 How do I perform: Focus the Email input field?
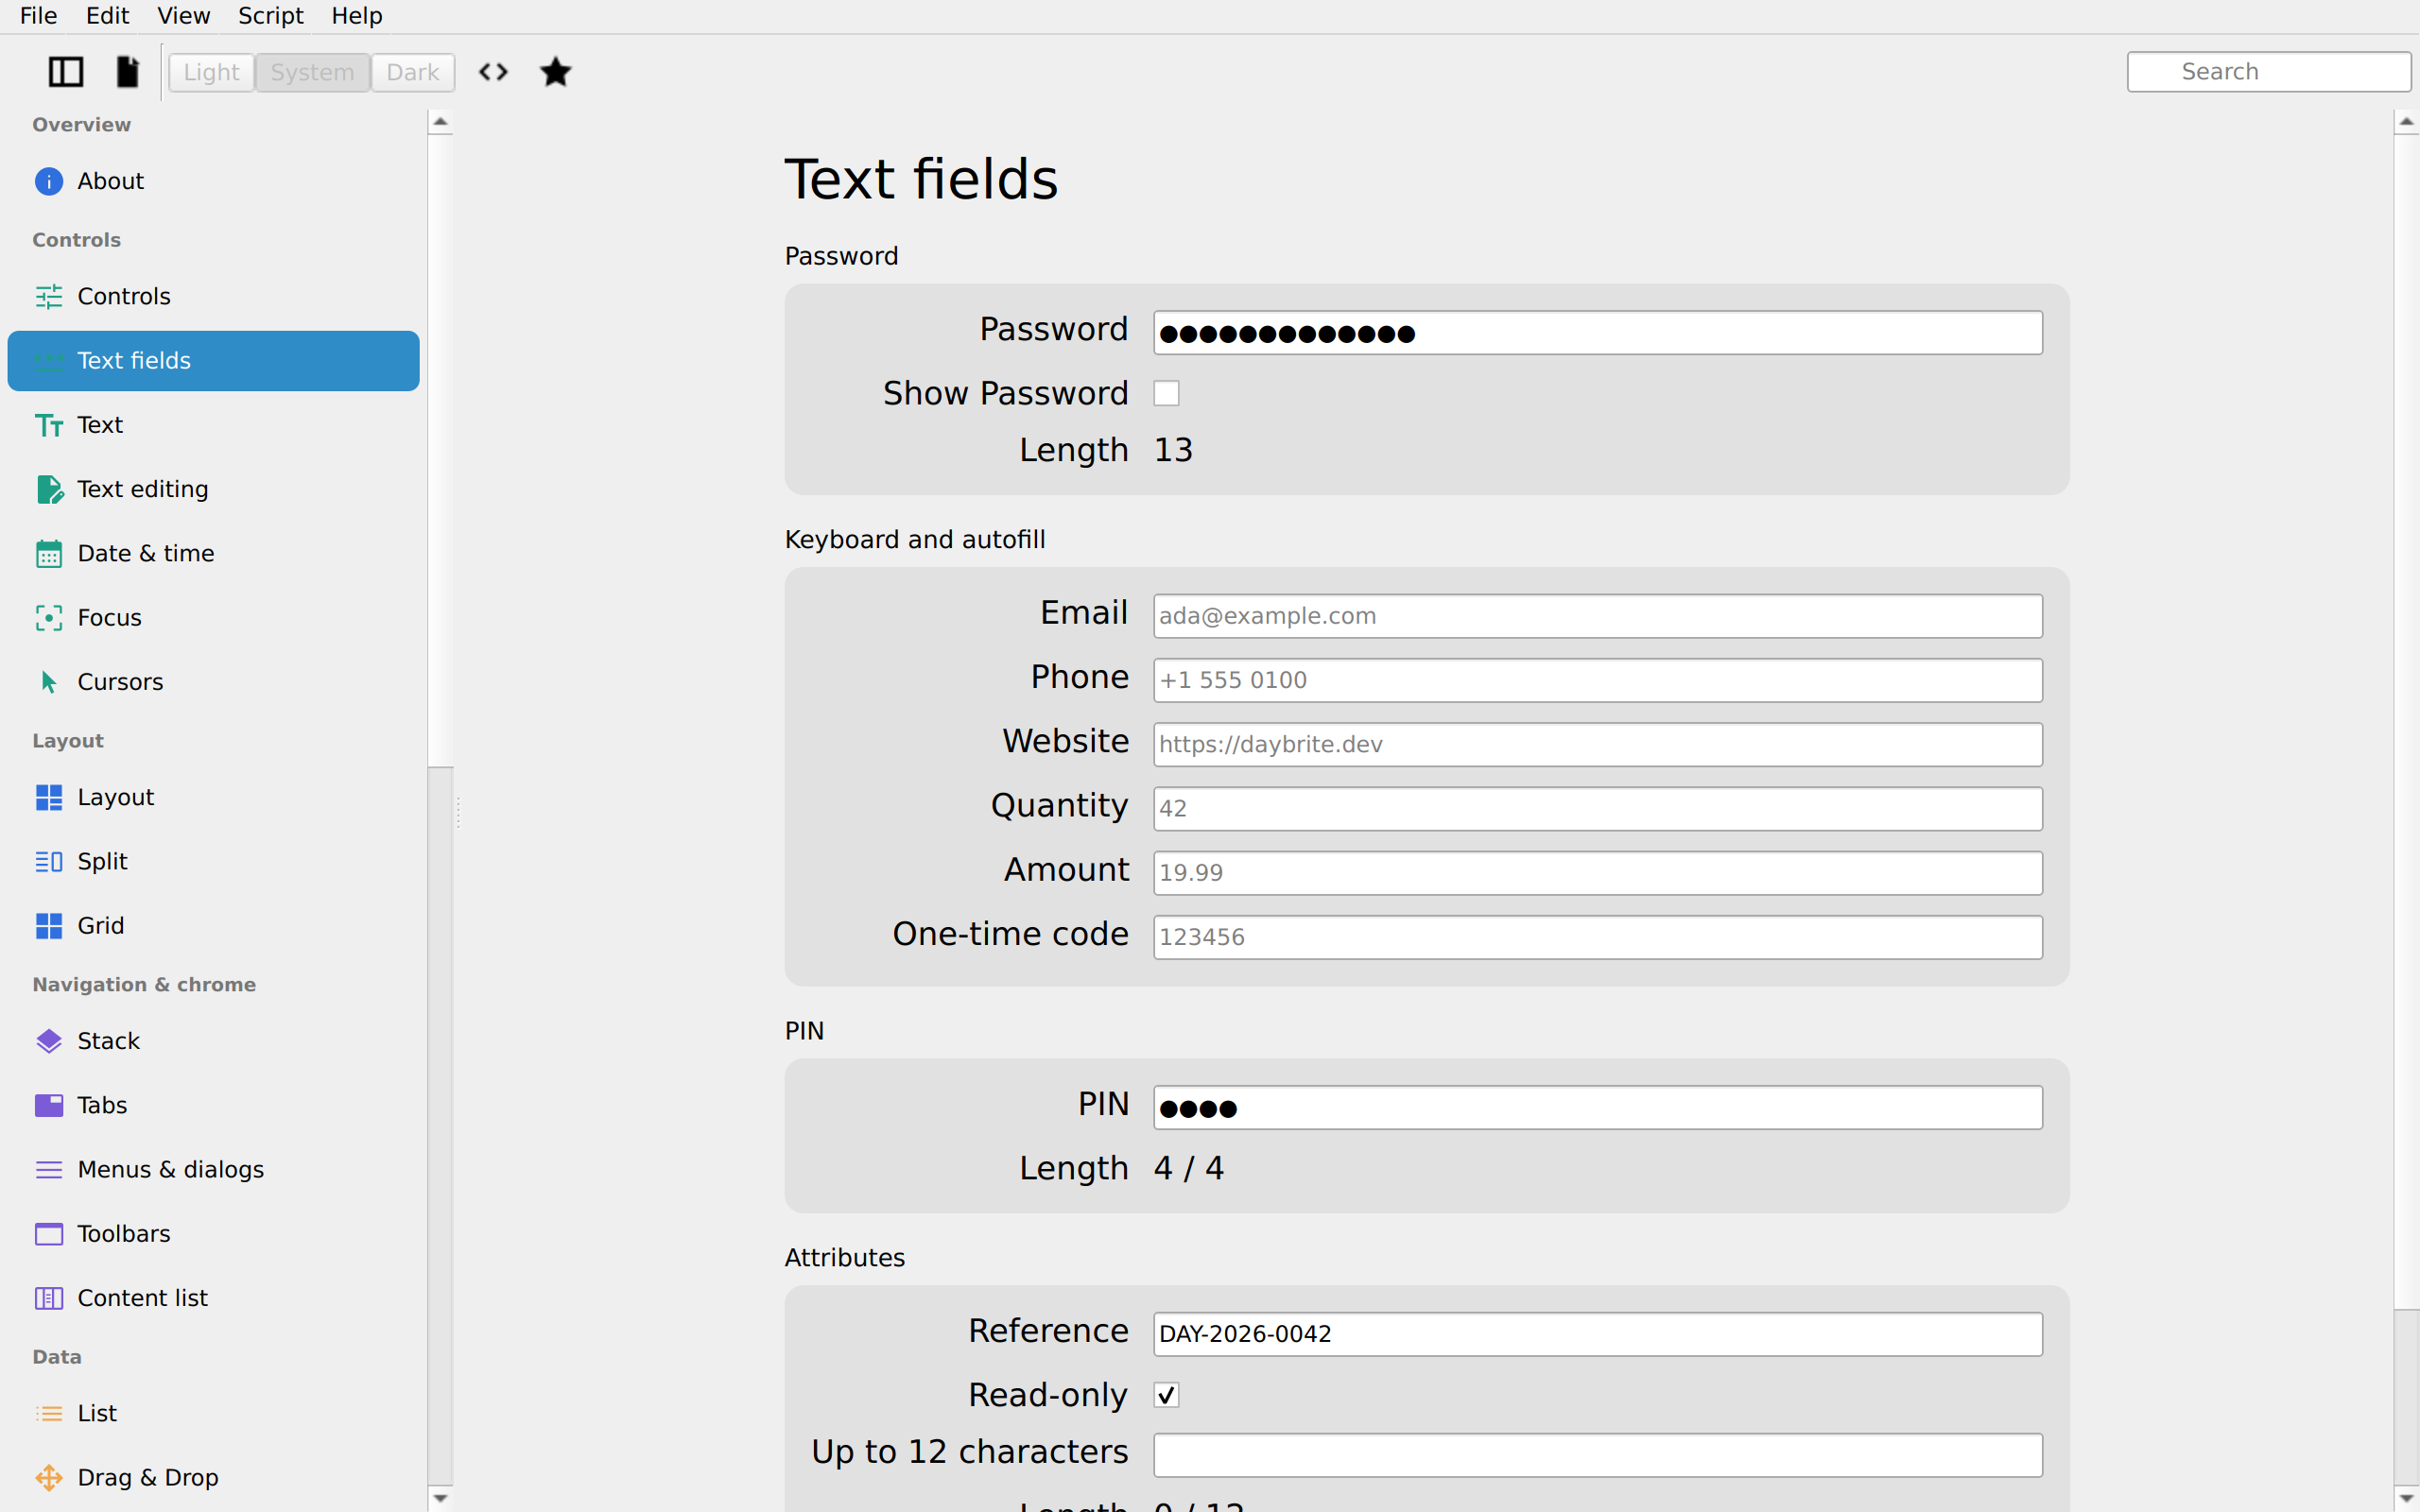tap(1597, 616)
